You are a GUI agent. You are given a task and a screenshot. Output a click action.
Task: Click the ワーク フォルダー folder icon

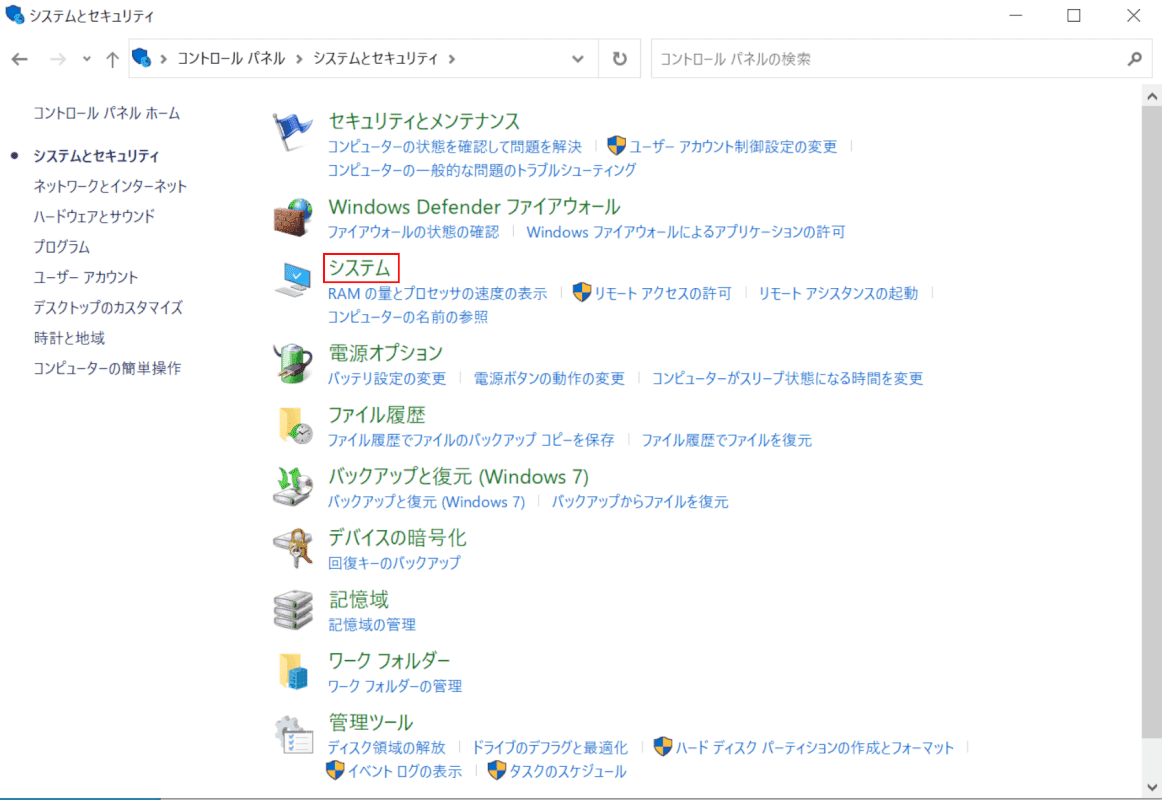(x=293, y=671)
